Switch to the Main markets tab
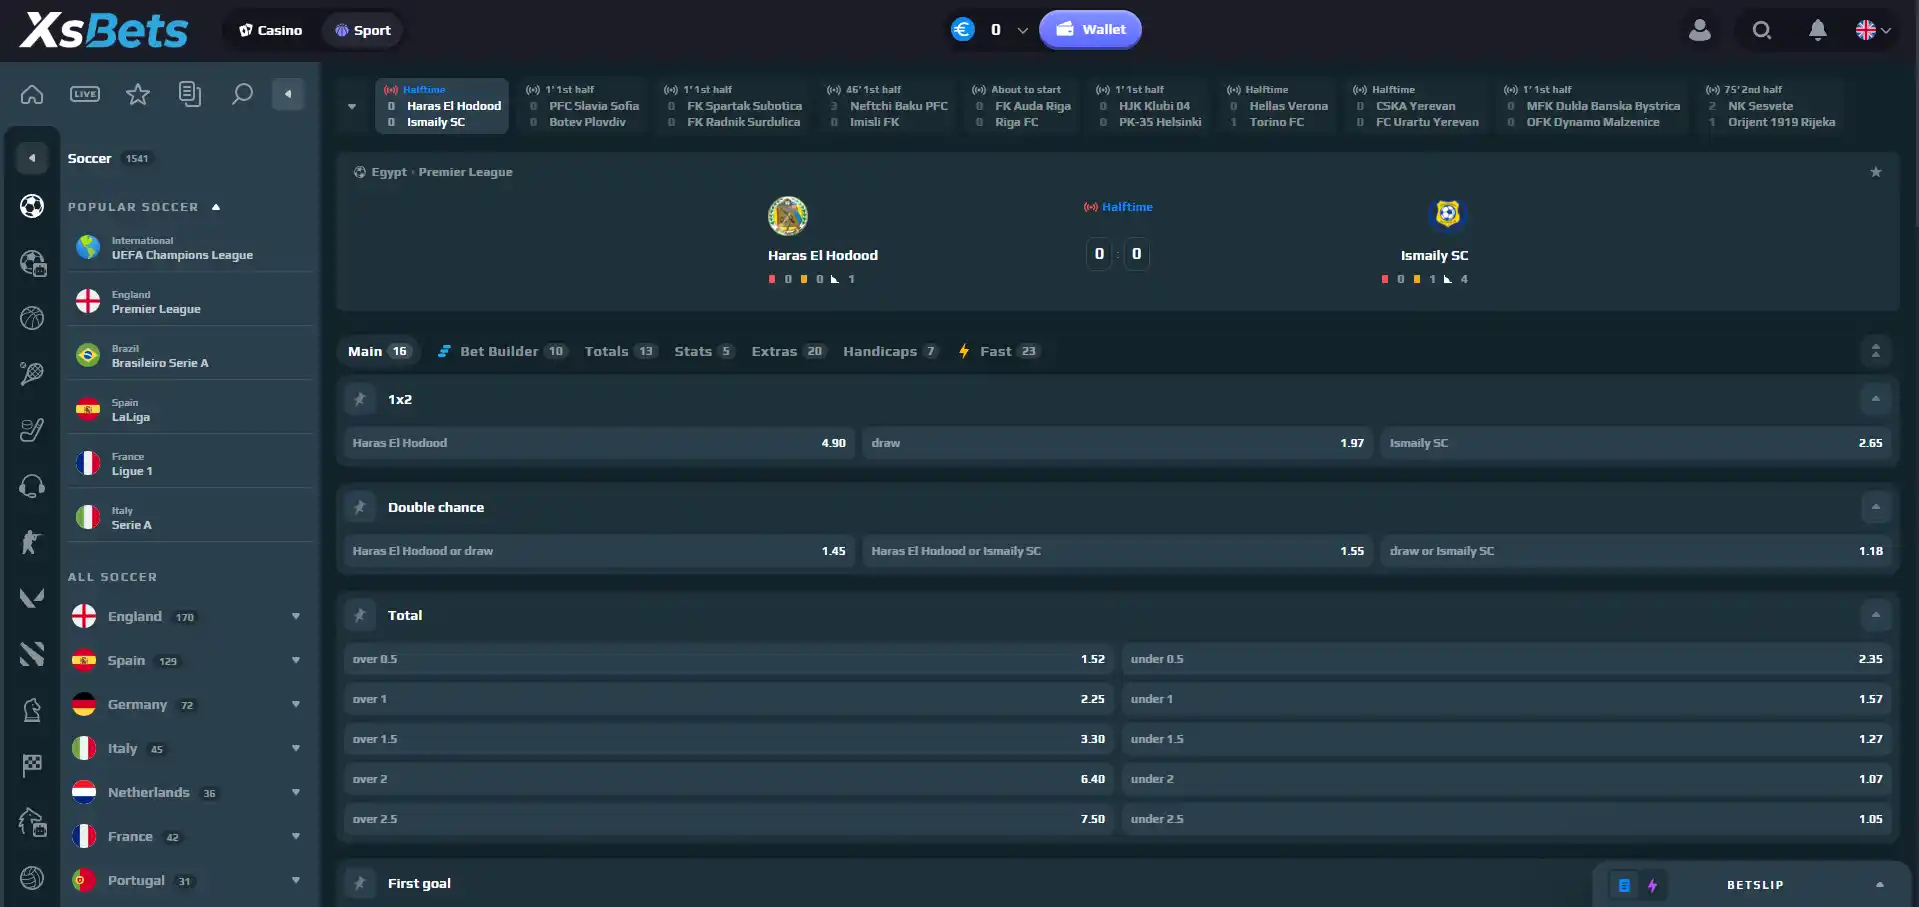 pos(379,351)
